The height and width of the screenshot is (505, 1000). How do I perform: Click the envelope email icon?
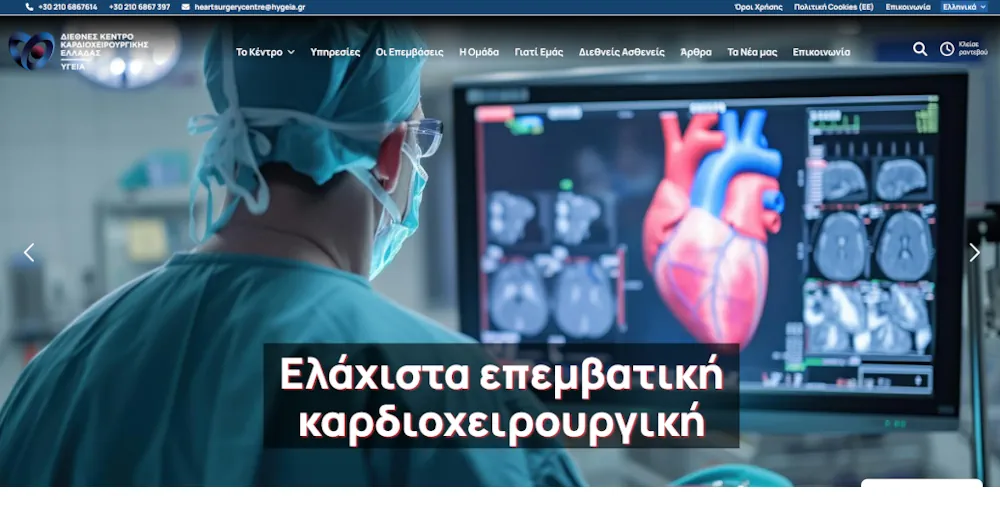pyautogui.click(x=185, y=7)
